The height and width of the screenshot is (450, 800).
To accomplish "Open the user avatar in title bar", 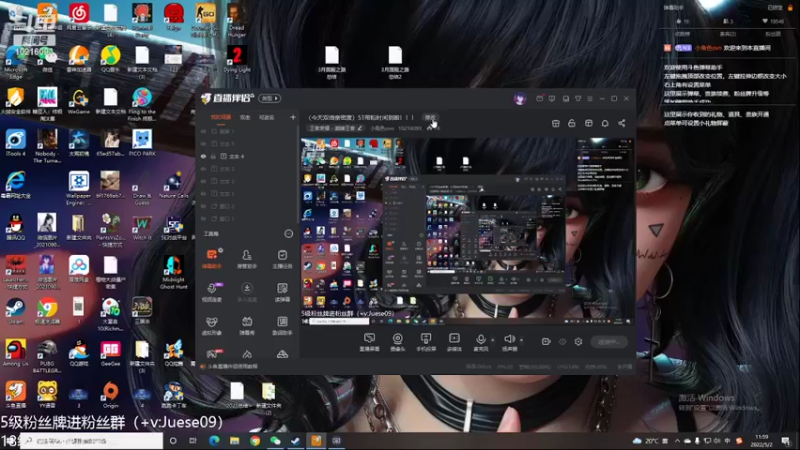I will pos(520,99).
